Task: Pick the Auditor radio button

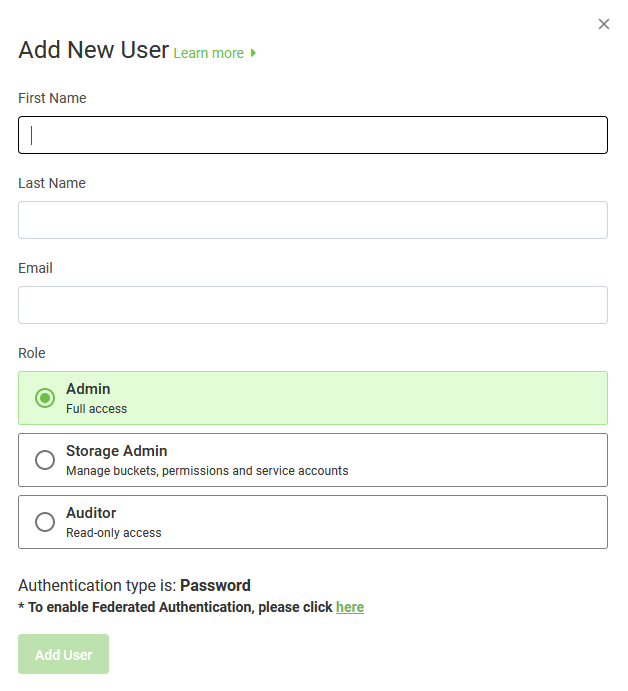Action: [45, 522]
